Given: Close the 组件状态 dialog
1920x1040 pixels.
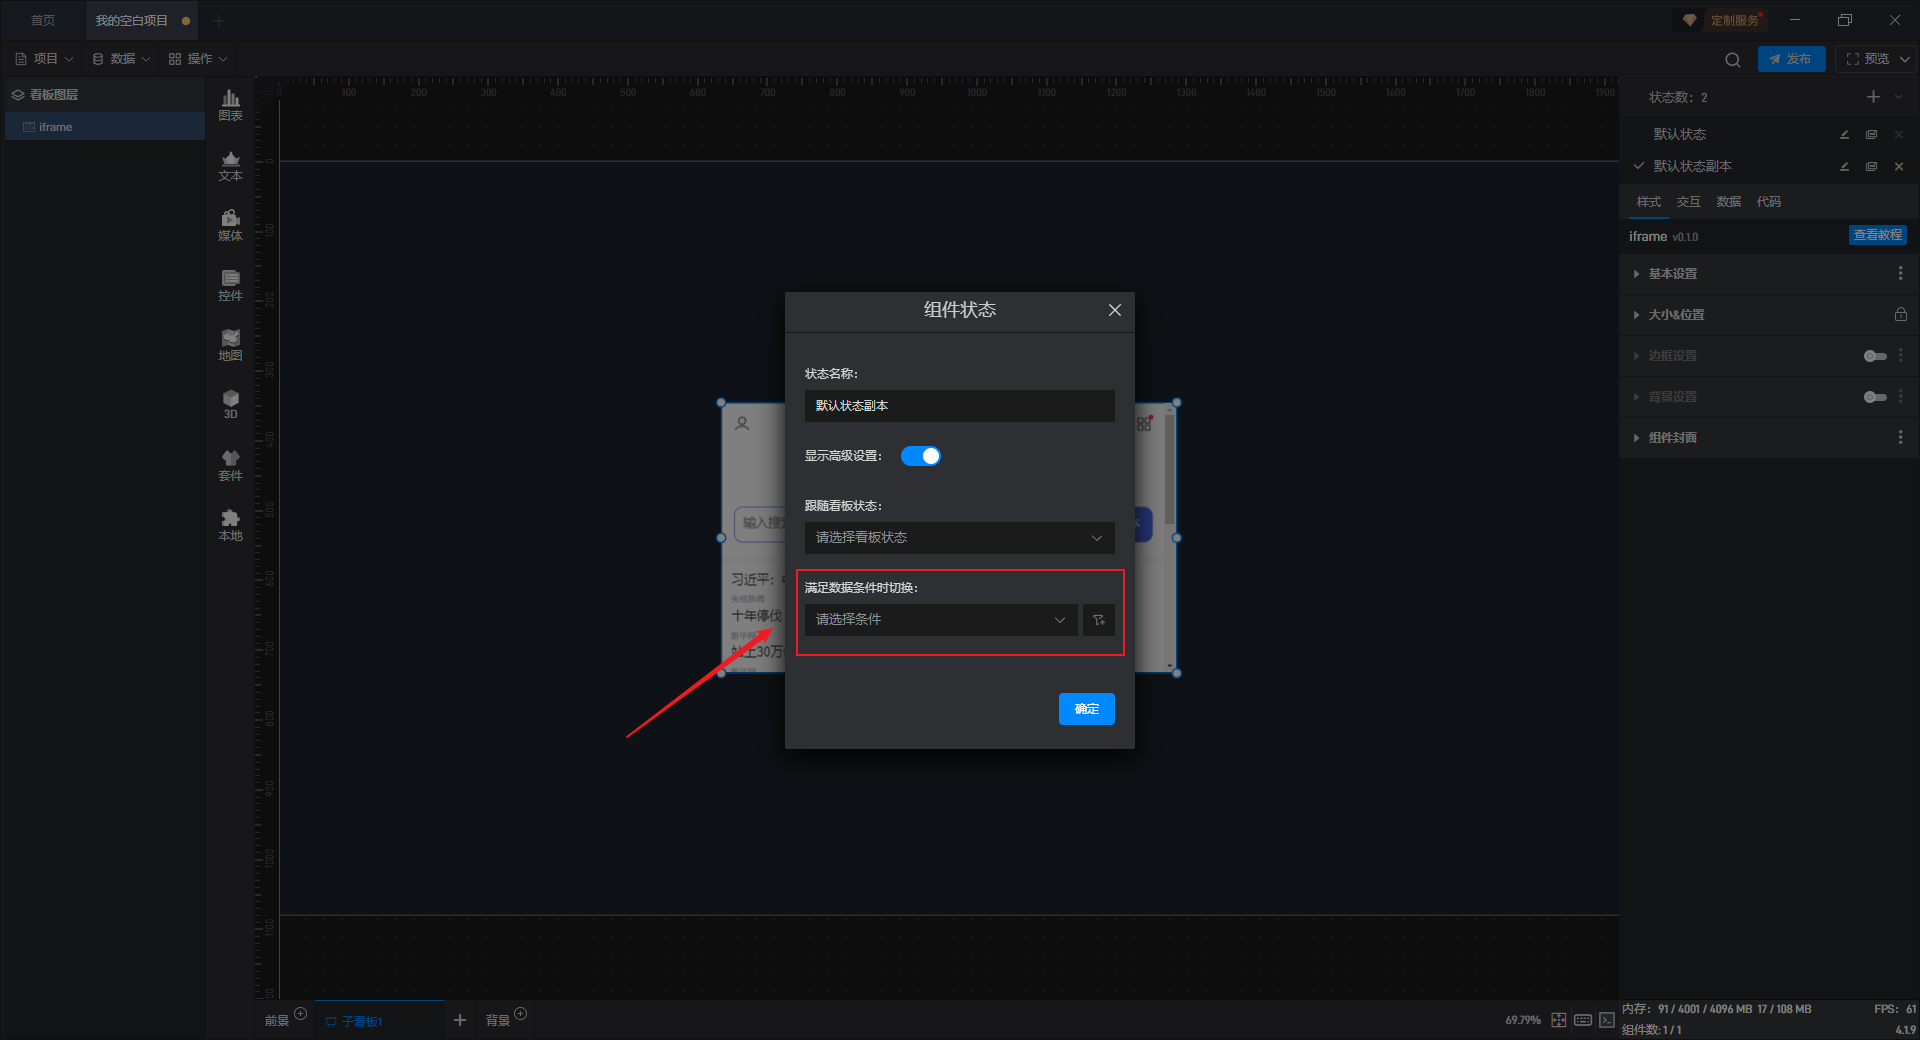Looking at the screenshot, I should coord(1115,310).
